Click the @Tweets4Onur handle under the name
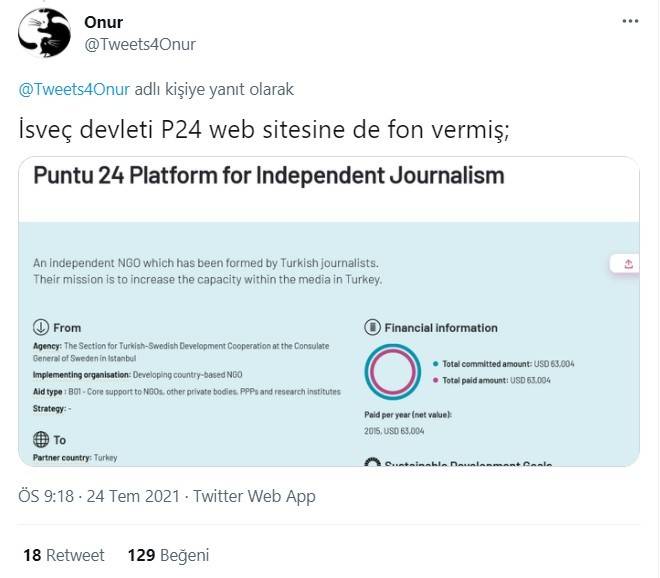Image resolution: width=660 pixels, height=578 pixels. click(140, 44)
